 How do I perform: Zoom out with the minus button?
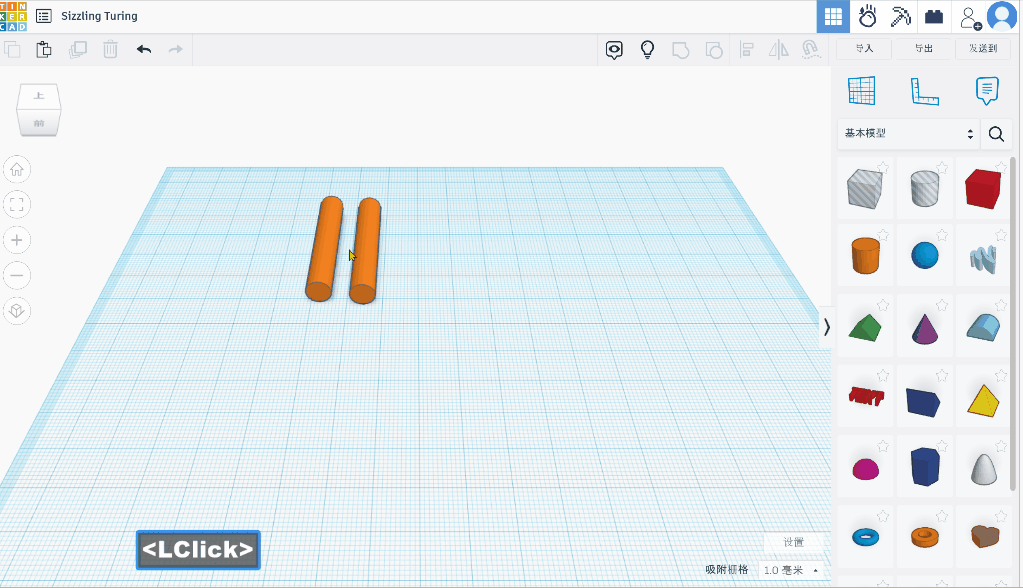coord(17,275)
